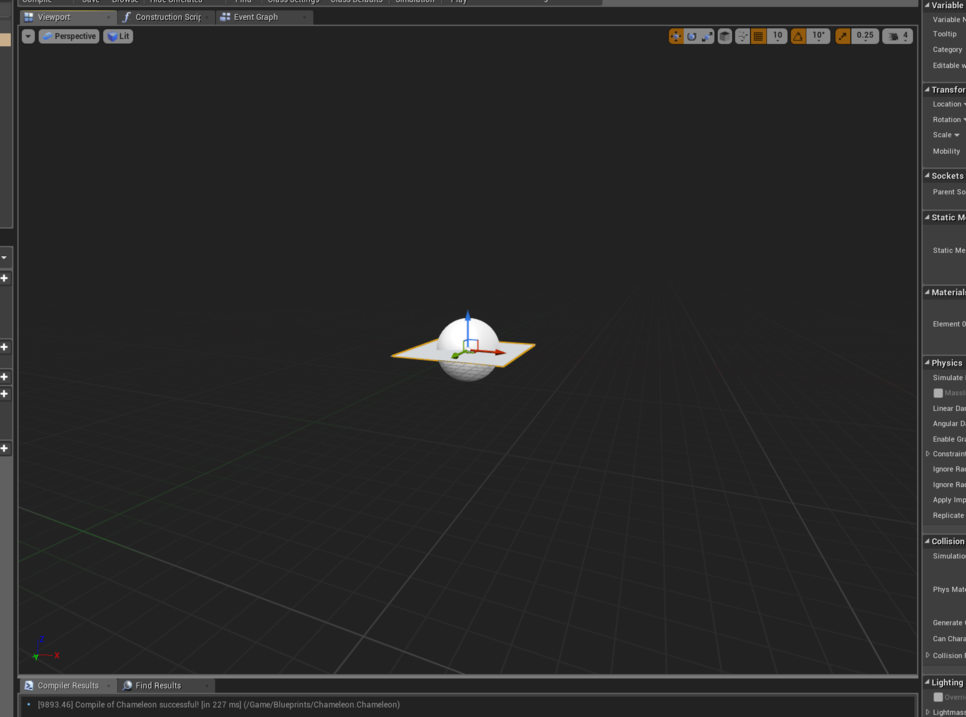The image size is (966, 717).
Task: Click the compile success message line
Action: 219,705
